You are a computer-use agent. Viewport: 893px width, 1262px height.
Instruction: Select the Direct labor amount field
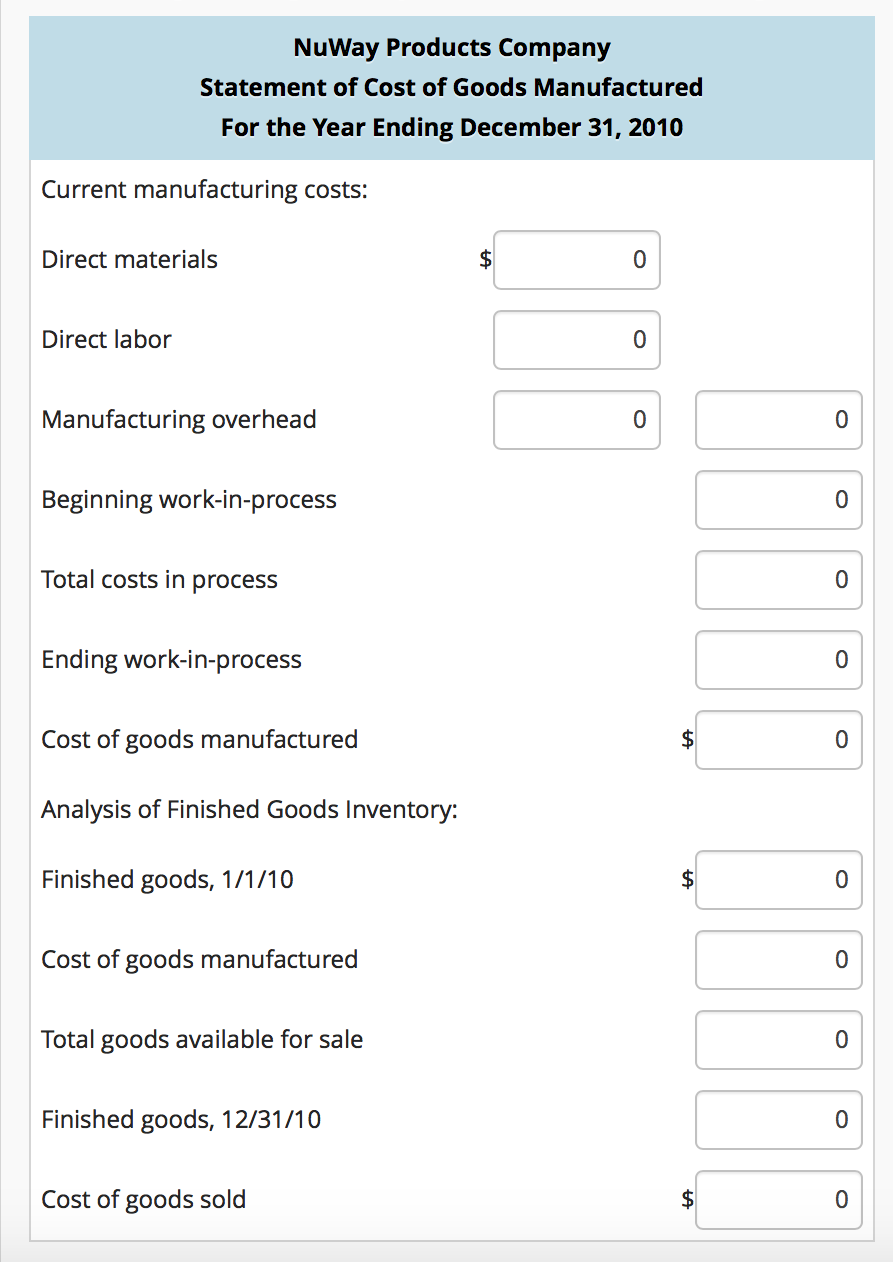pyautogui.click(x=577, y=340)
